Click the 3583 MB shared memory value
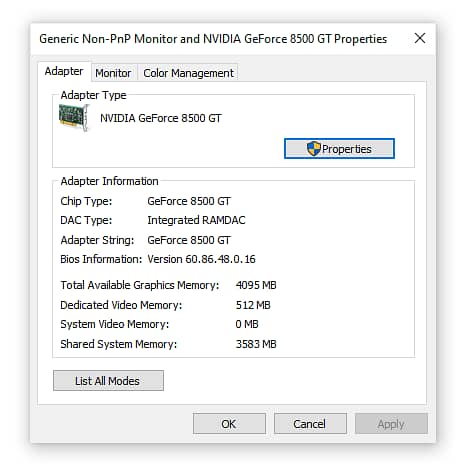This screenshot has width=476, height=475. 256,344
